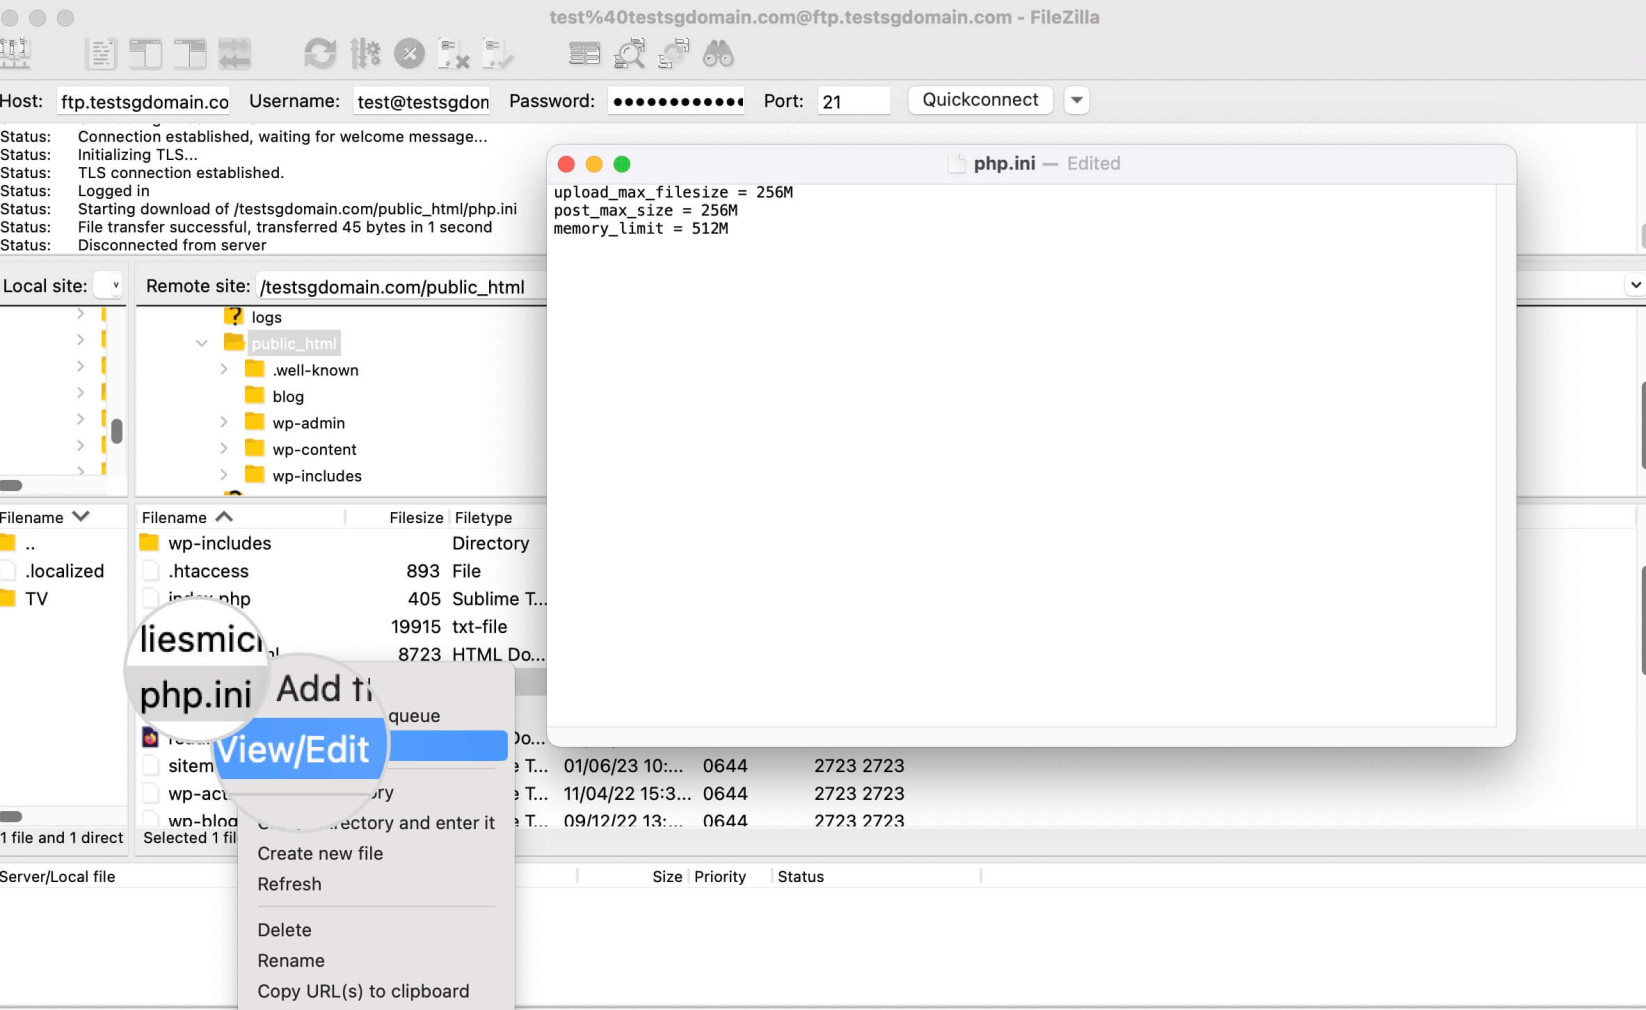Click the Password input field
The image size is (1646, 1010).
coord(677,101)
